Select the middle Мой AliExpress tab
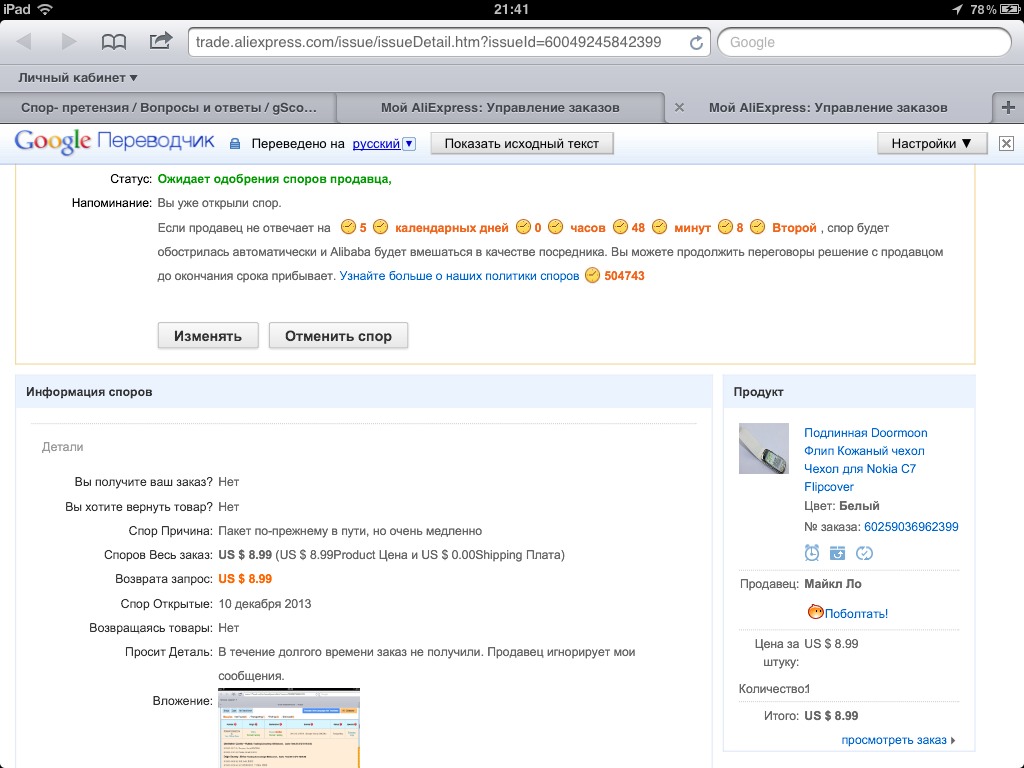The height and width of the screenshot is (768, 1024). pos(500,108)
